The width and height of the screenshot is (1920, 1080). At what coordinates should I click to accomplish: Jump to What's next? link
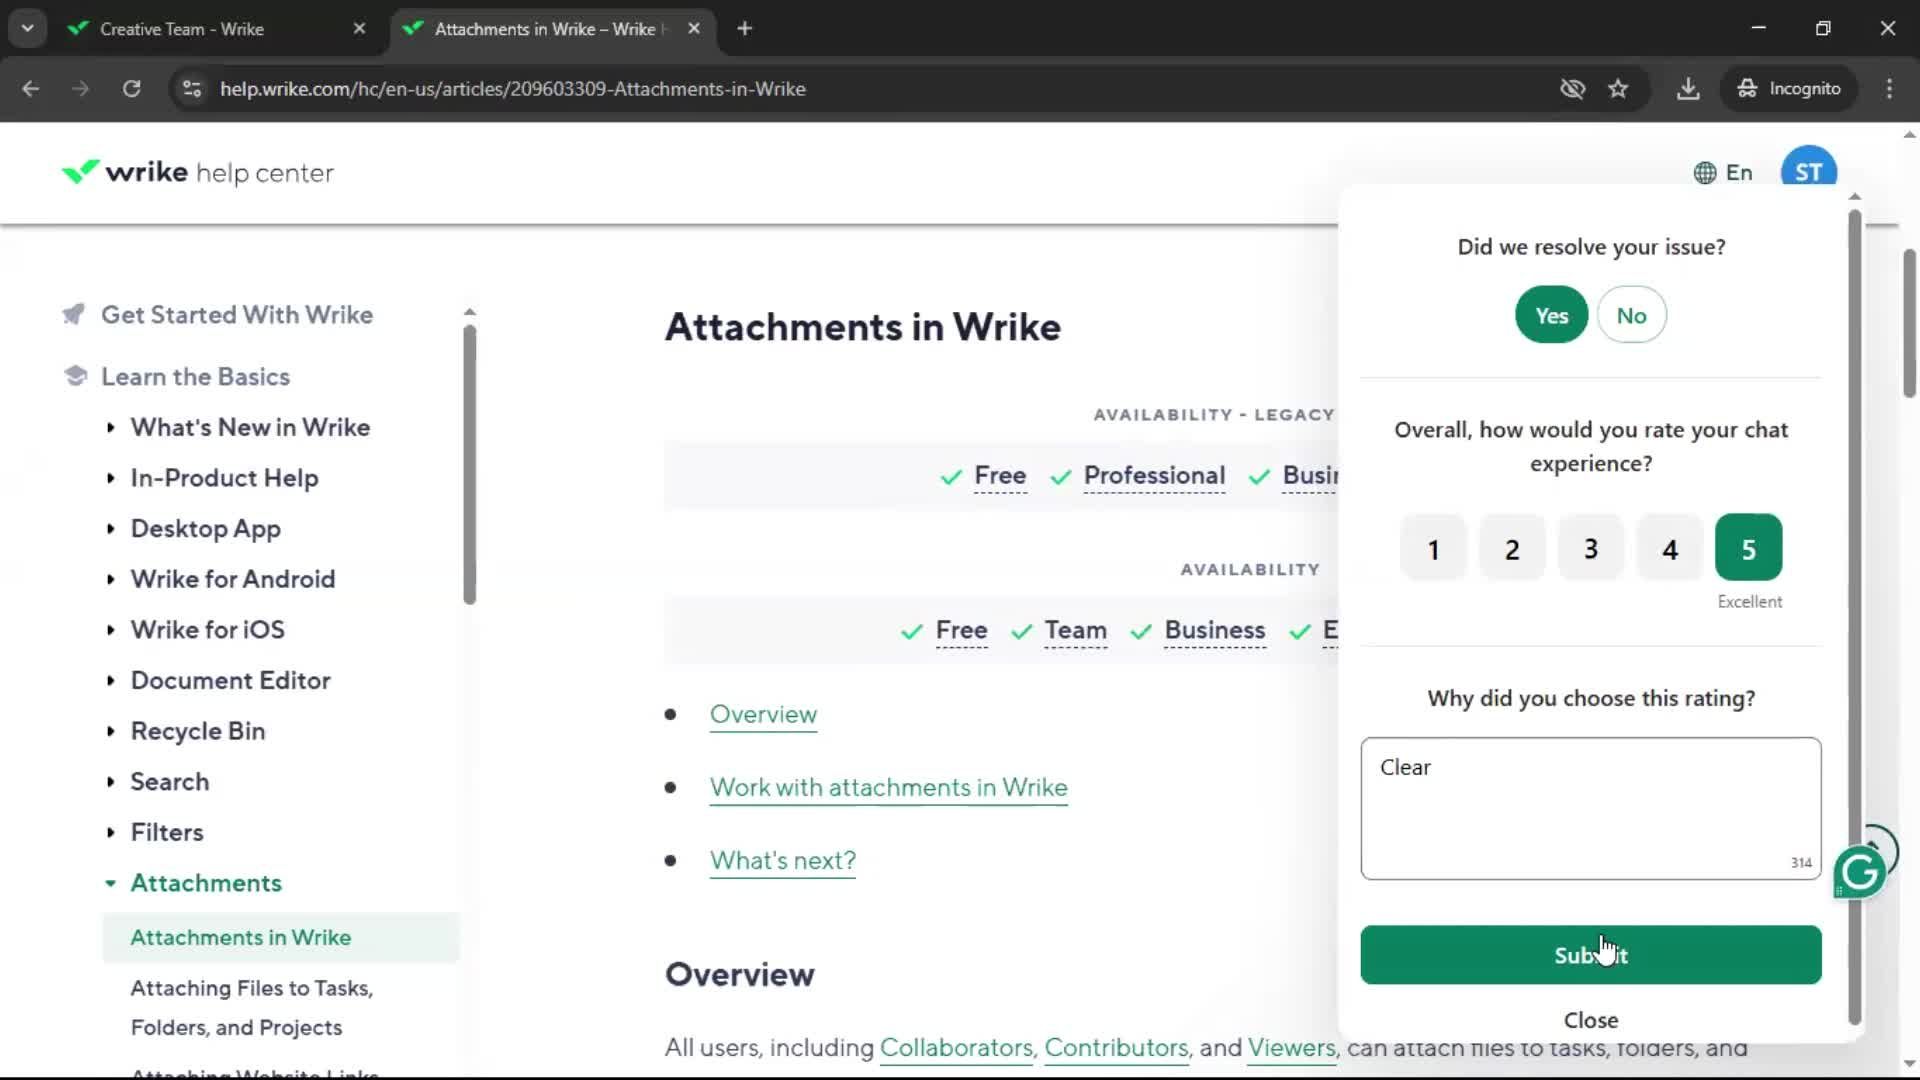[782, 861]
